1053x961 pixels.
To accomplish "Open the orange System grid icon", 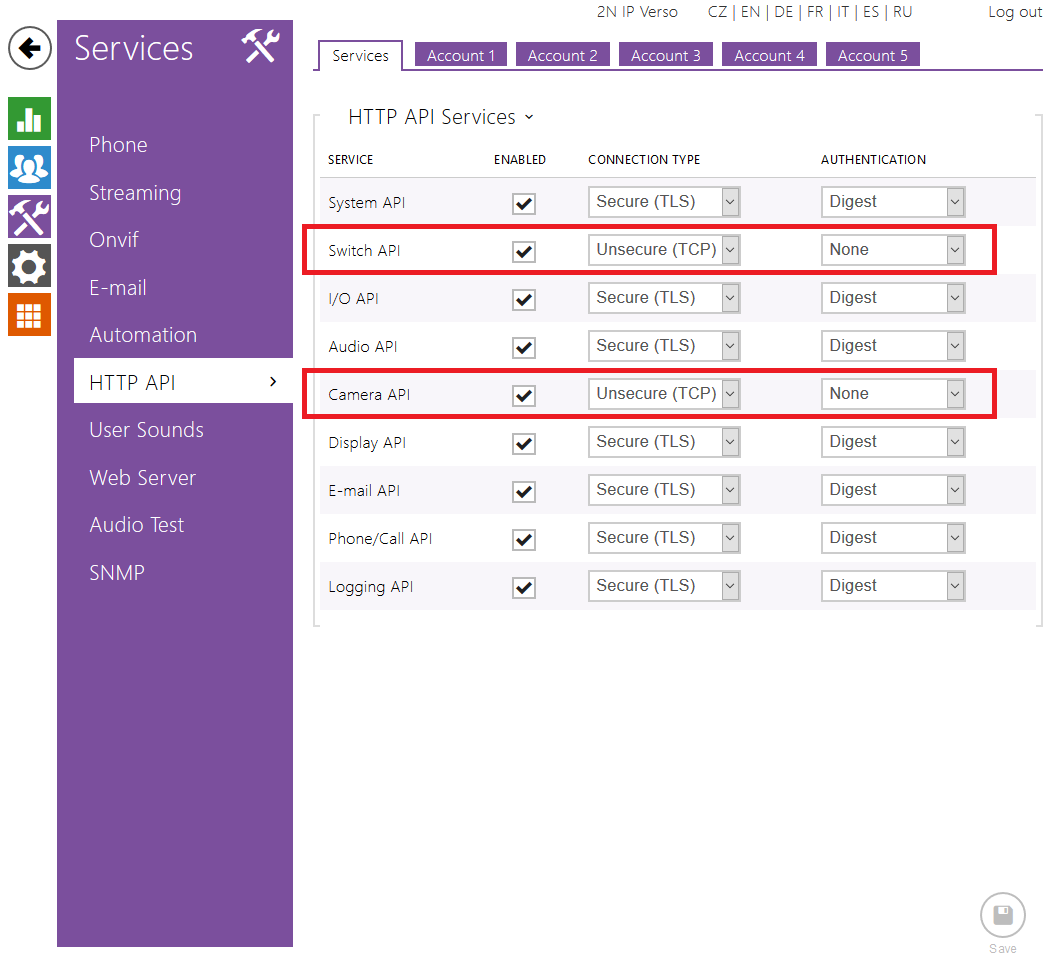I will (x=29, y=315).
